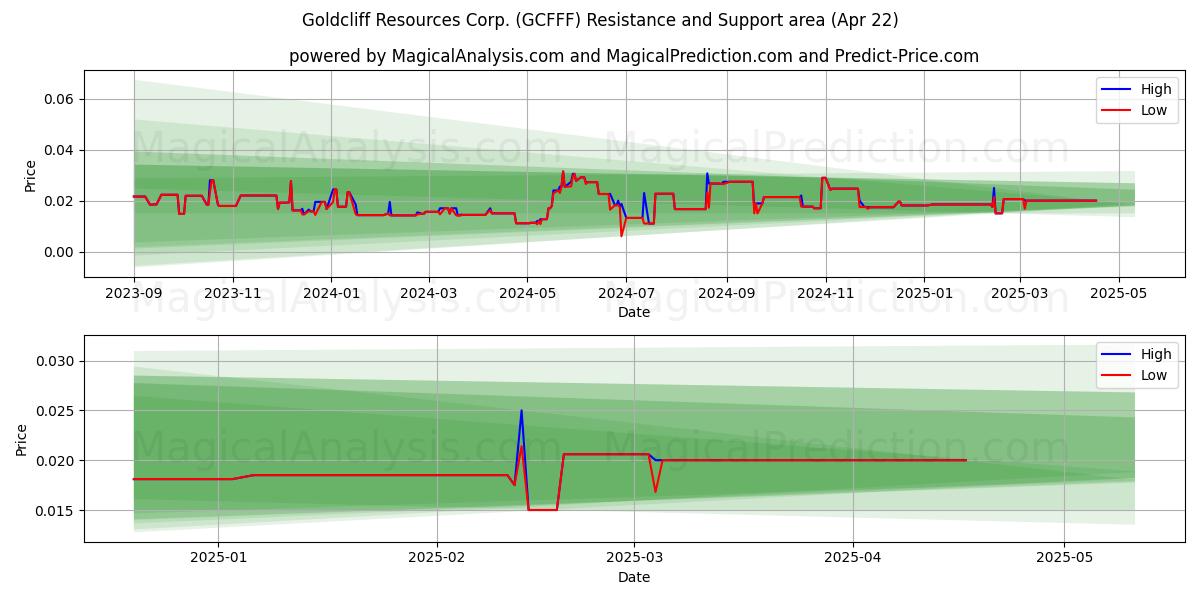Click the 0.025 price spike in the bottom chart

521,411
